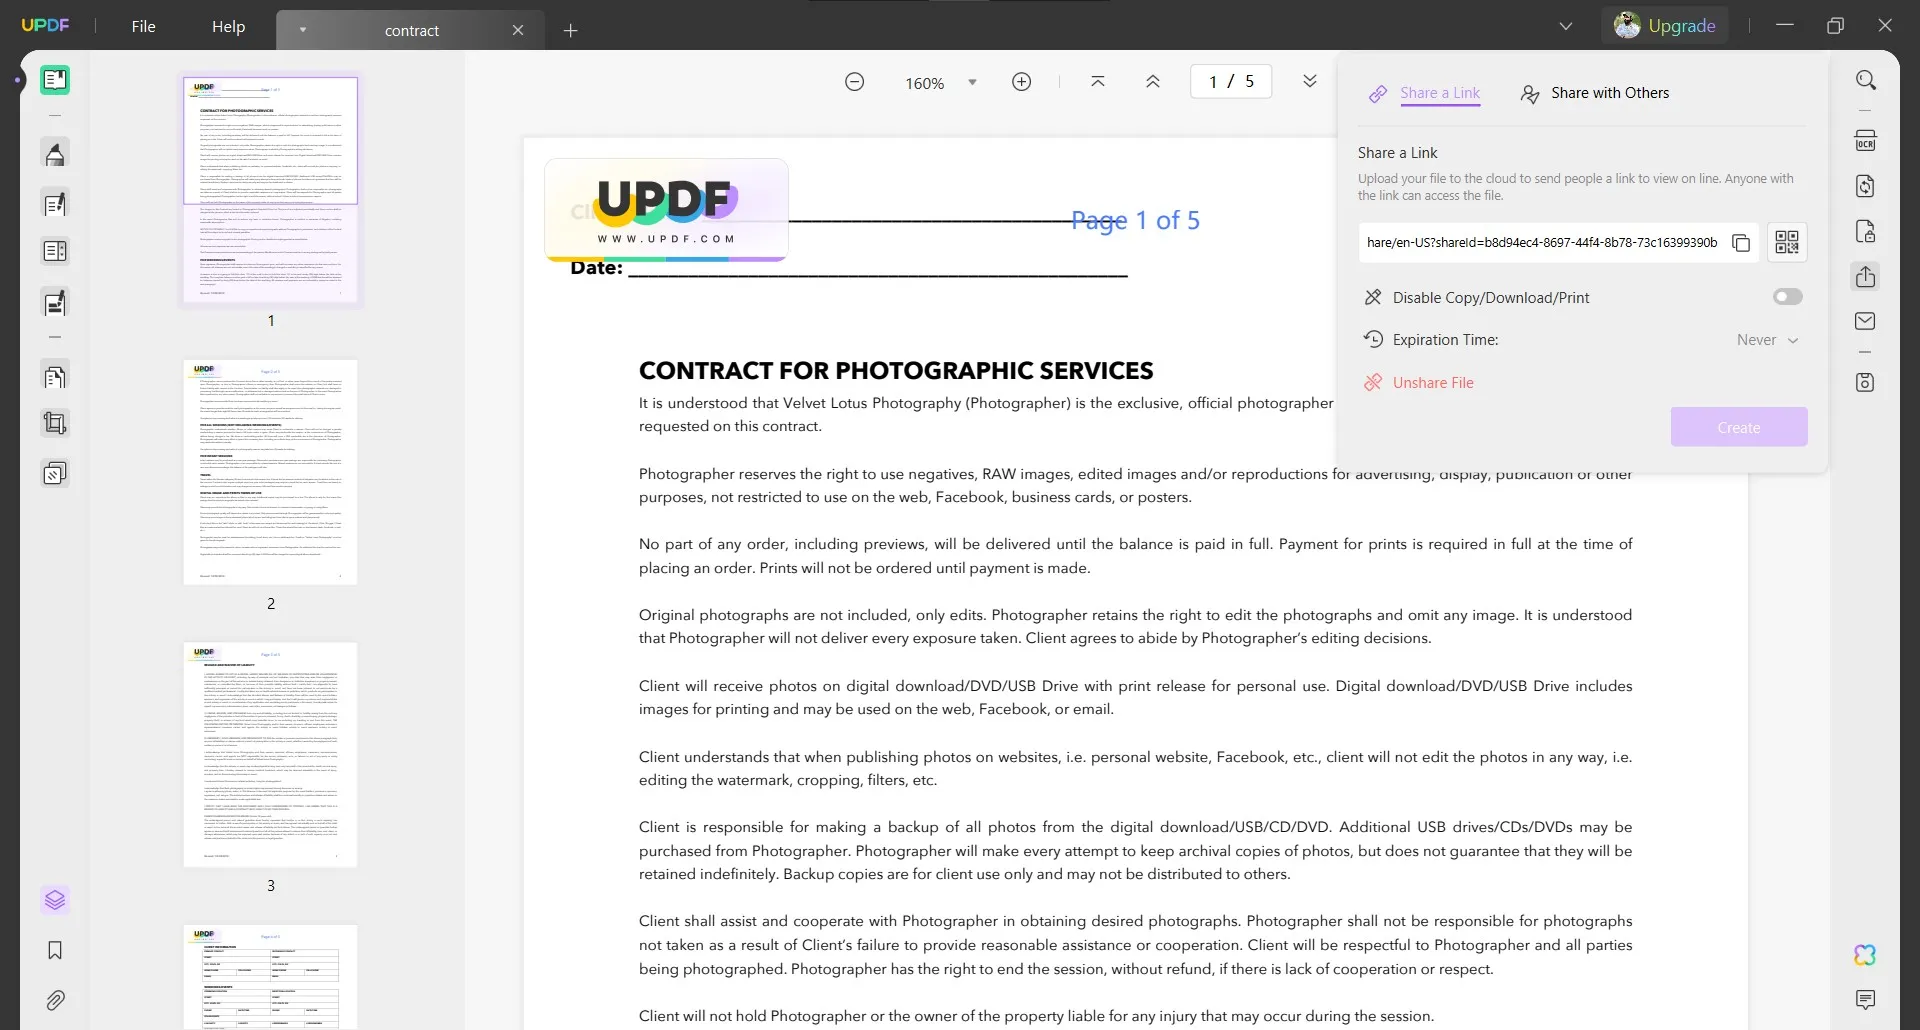This screenshot has width=1920, height=1030.
Task: Open the OCR tool
Action: 1866,140
